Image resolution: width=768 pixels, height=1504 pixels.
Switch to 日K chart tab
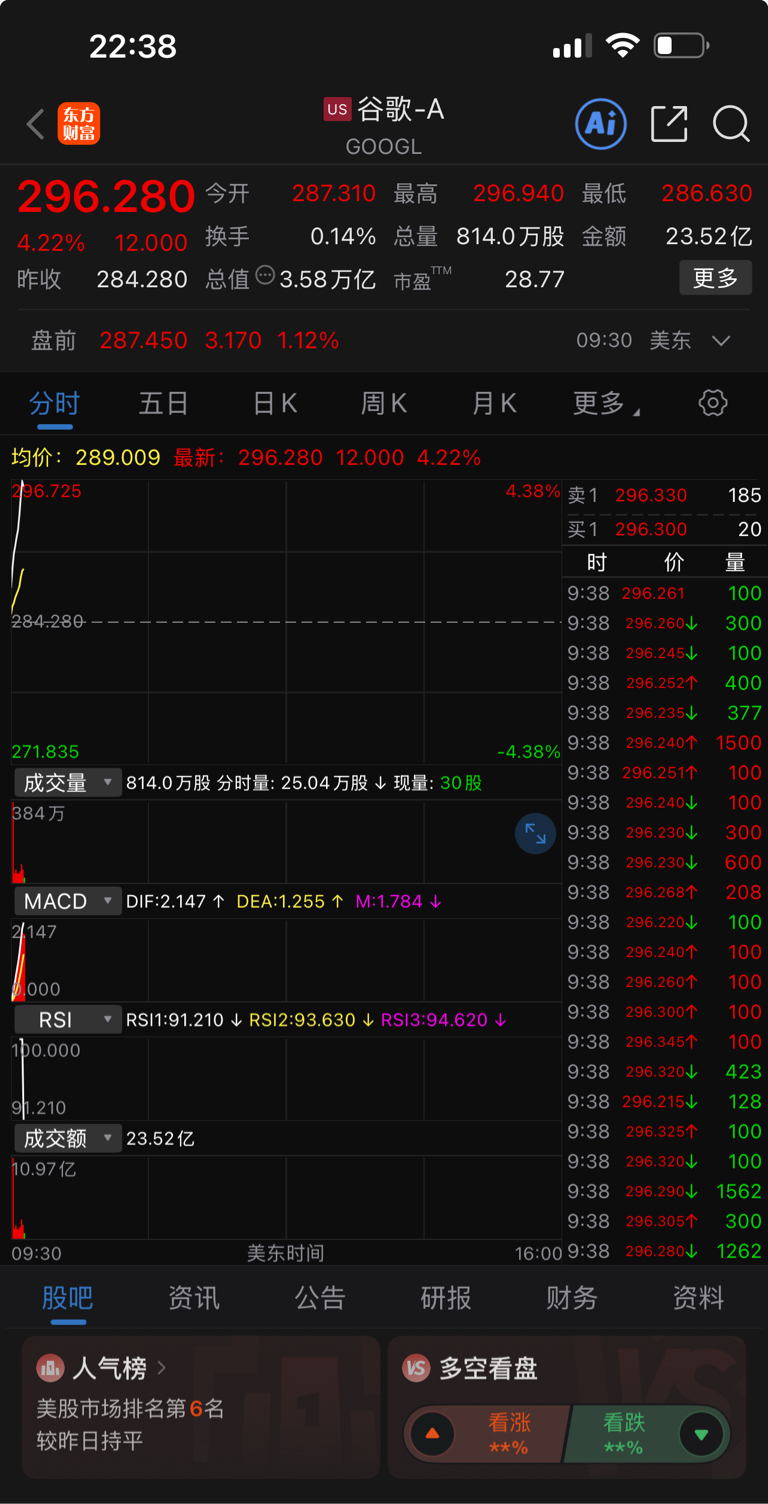pos(274,403)
